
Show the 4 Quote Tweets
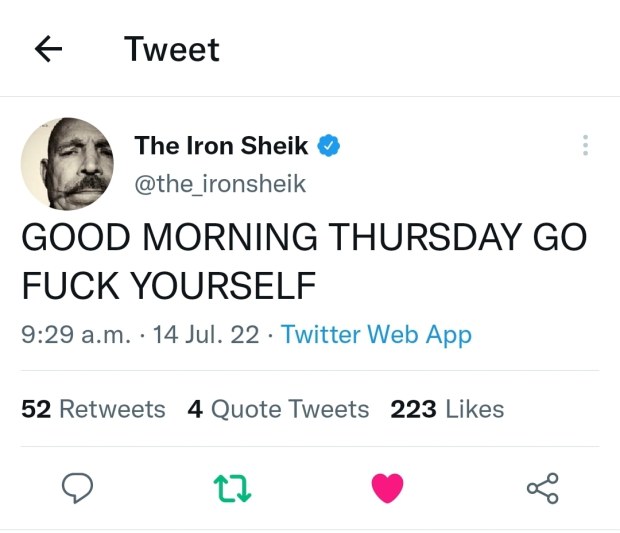278,409
